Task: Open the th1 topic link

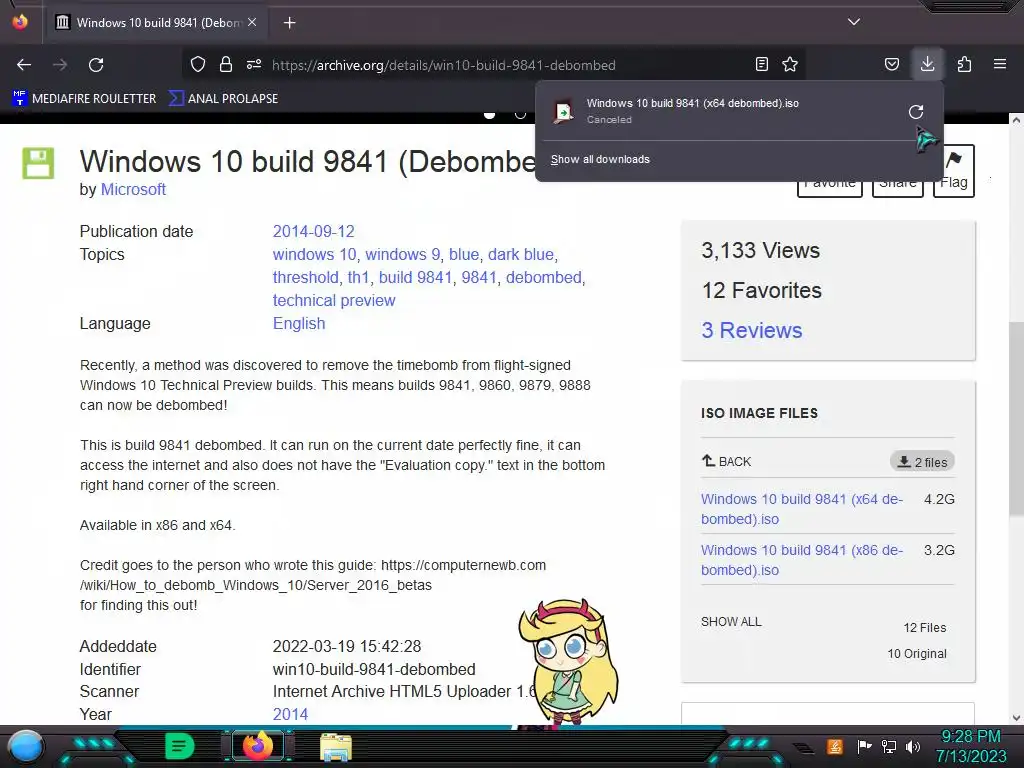Action: 359,278
